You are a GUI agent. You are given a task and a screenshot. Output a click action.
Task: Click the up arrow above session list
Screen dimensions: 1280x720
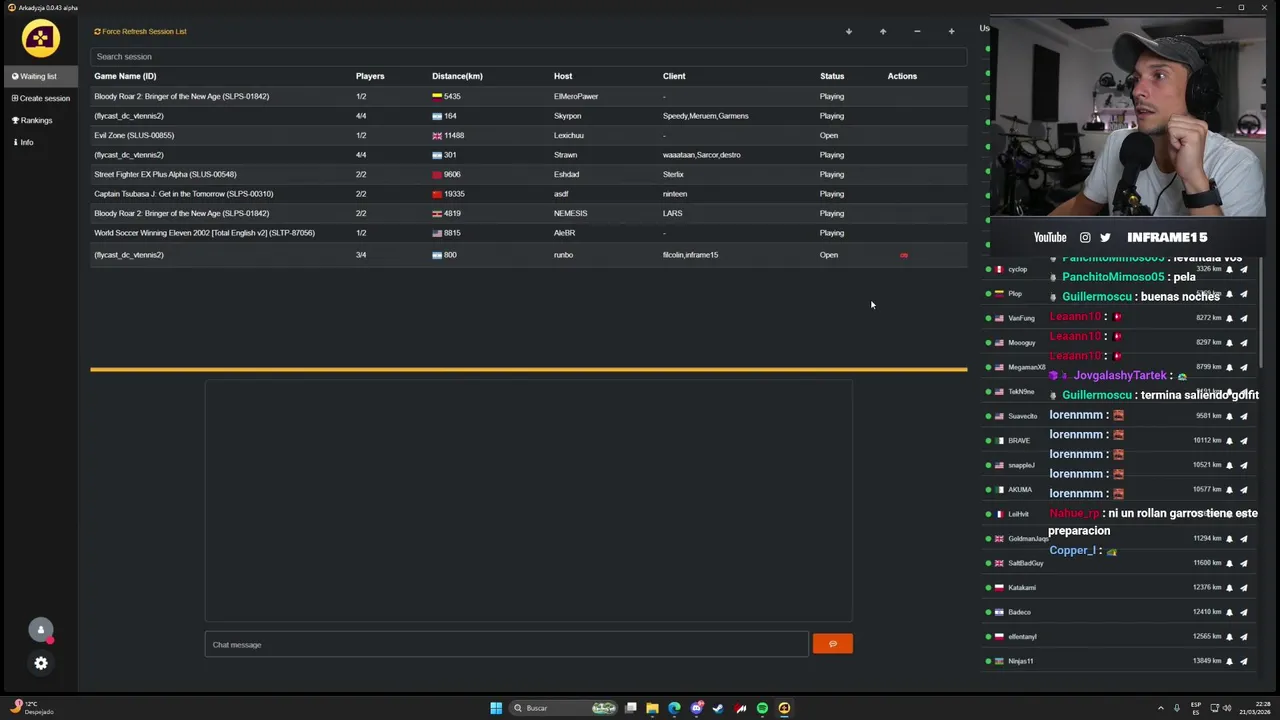[x=883, y=31]
